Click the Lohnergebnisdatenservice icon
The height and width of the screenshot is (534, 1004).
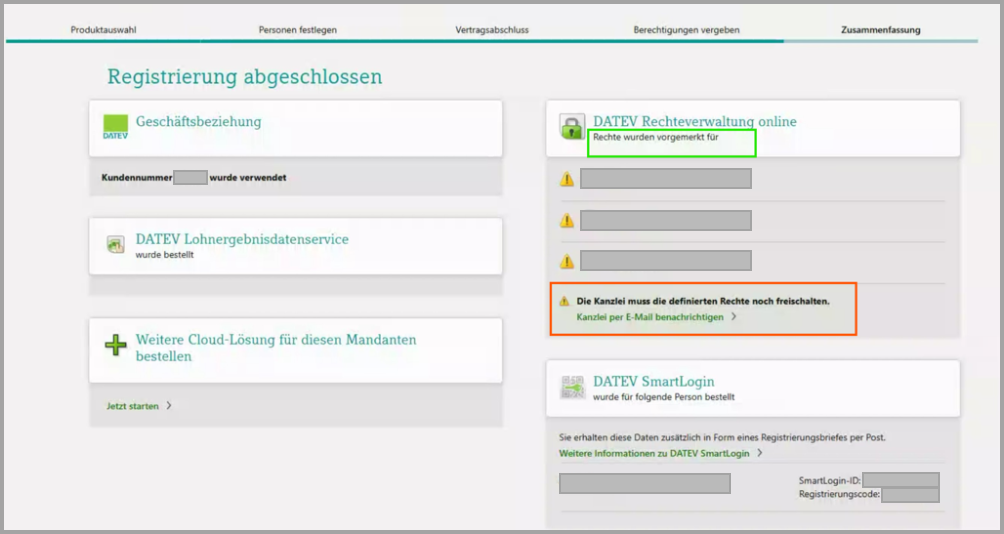pyautogui.click(x=115, y=245)
